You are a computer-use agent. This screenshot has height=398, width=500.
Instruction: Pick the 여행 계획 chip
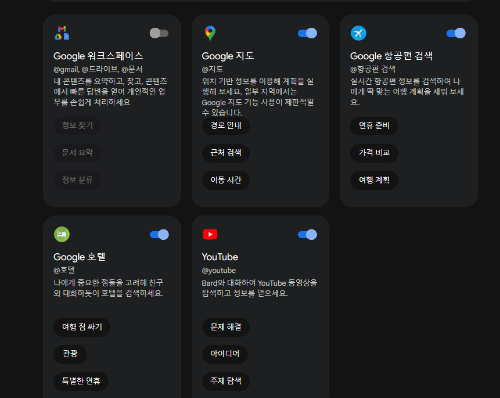374,180
